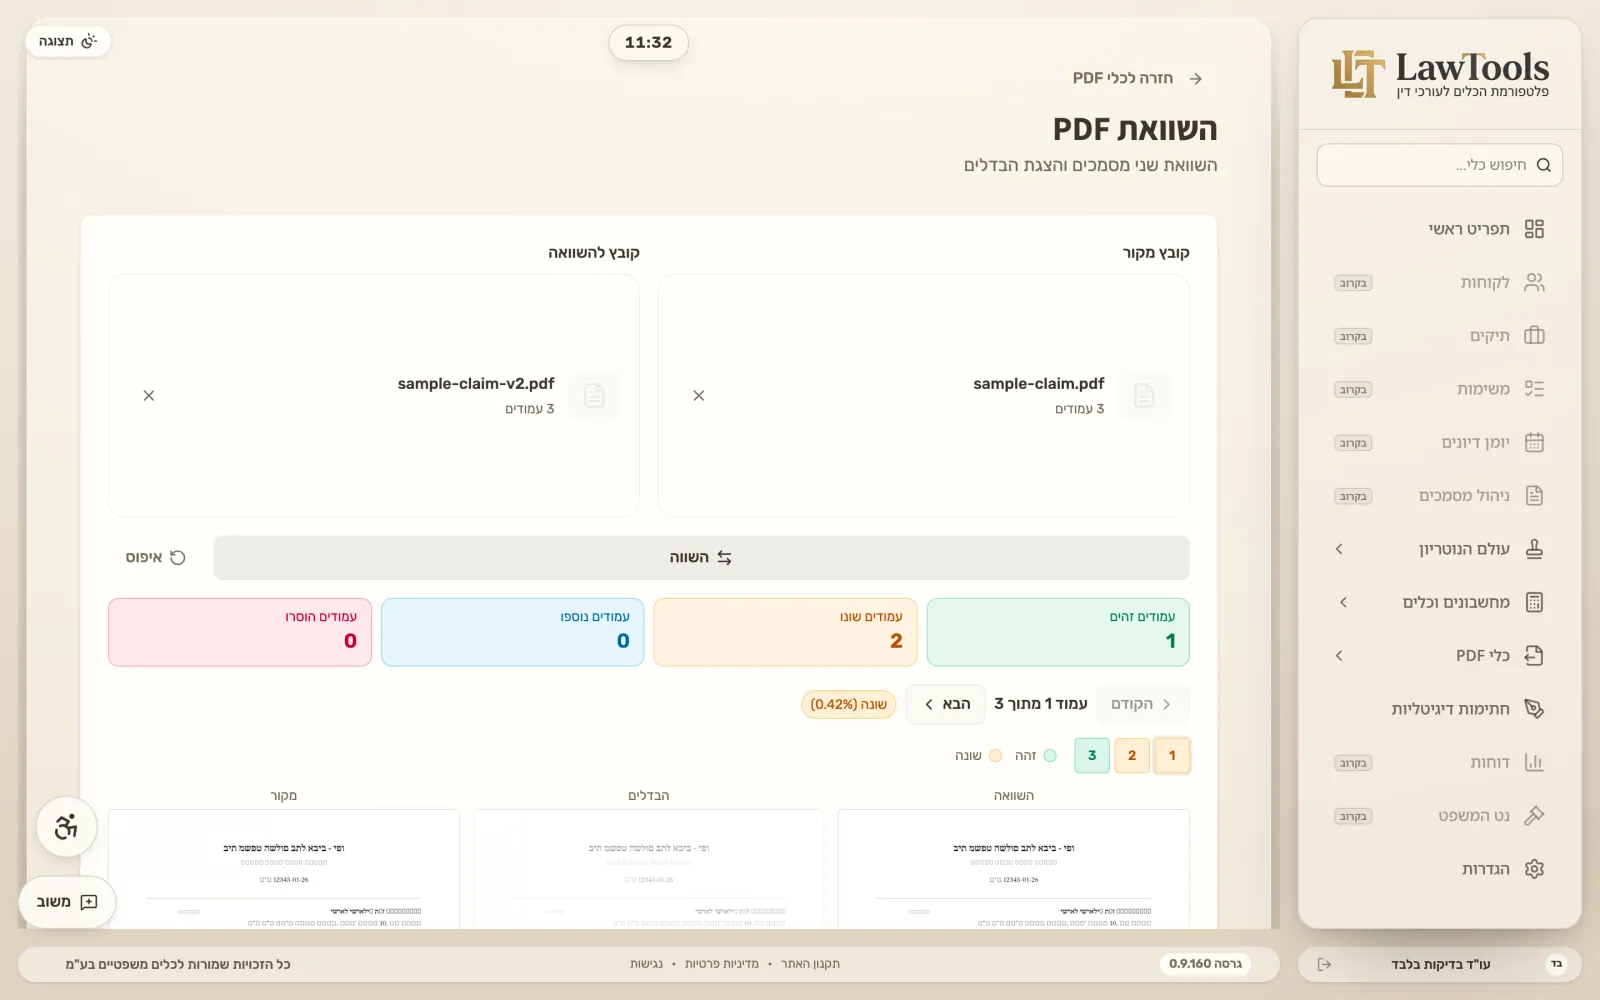Select page 1 tab in comparison
This screenshot has height=1000, width=1600.
tap(1172, 755)
